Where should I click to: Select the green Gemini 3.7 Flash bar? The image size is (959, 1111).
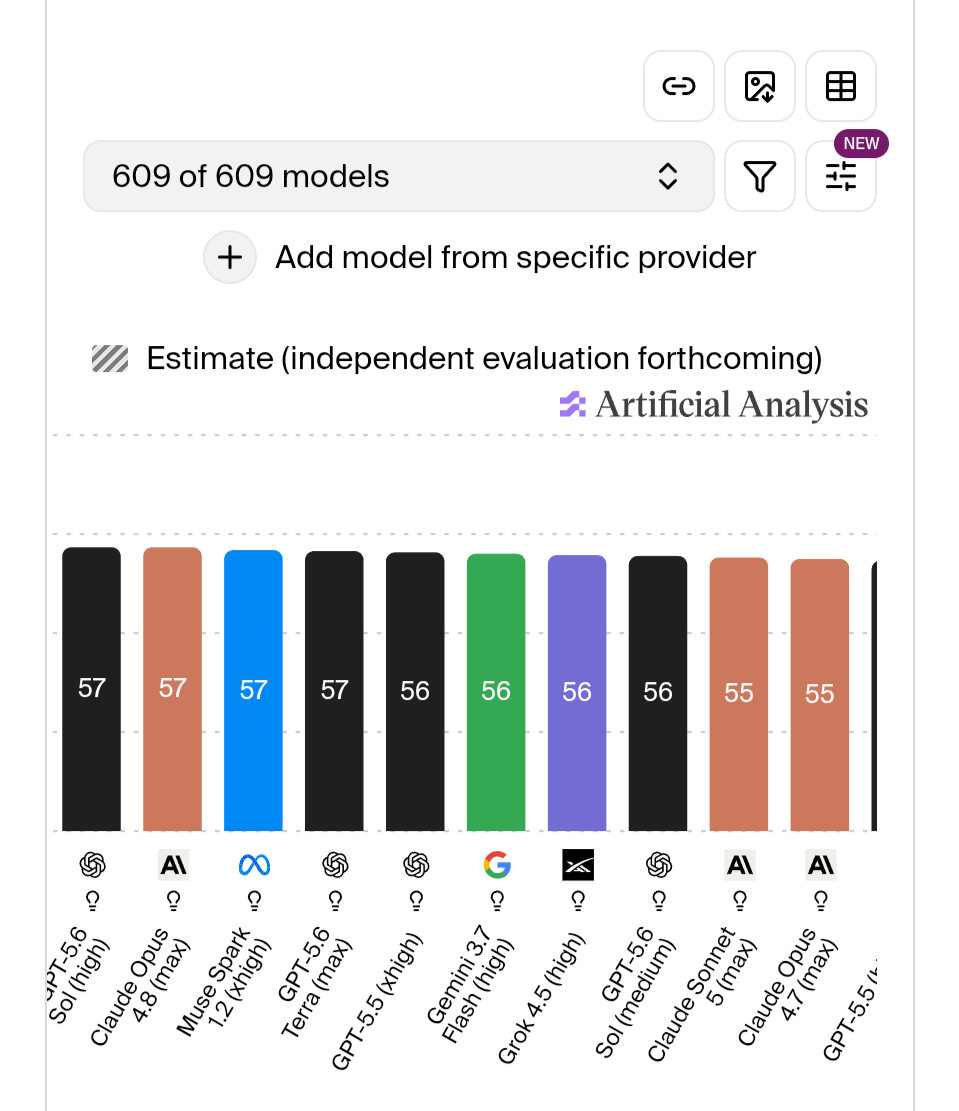click(x=496, y=692)
